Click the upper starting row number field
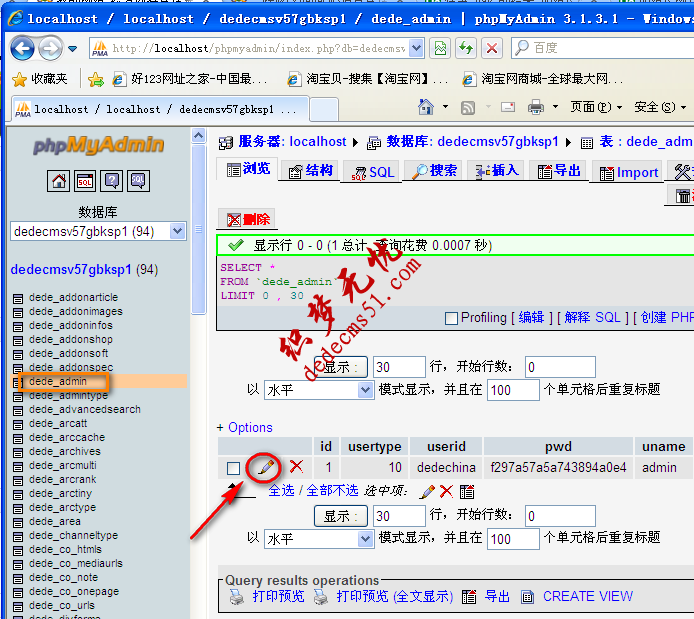The height and width of the screenshot is (619, 694). [x=560, y=367]
